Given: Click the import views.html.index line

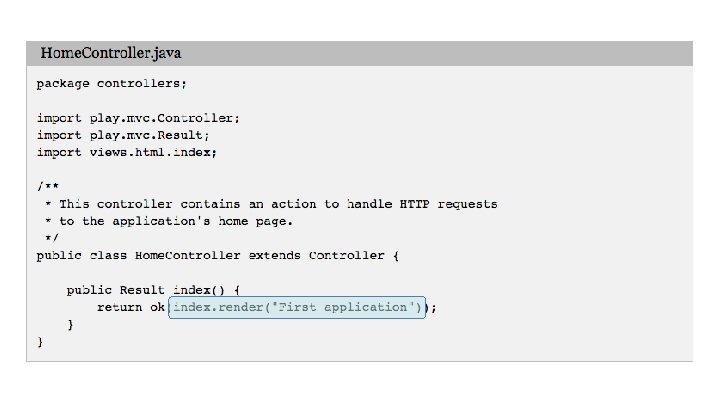Looking at the screenshot, I should 127,152.
